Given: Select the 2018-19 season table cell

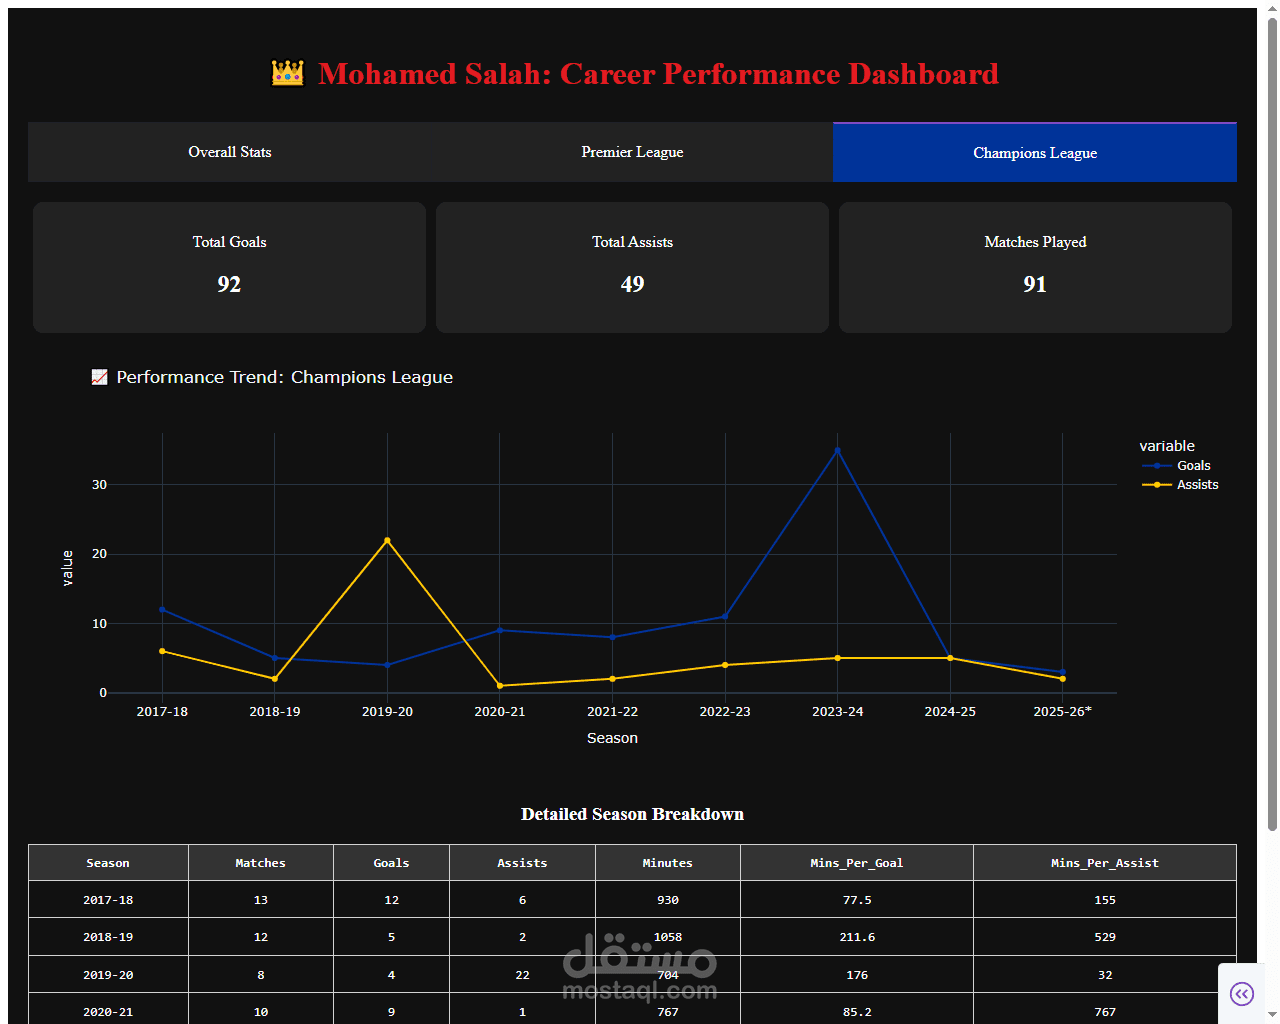Looking at the screenshot, I should click(x=108, y=937).
